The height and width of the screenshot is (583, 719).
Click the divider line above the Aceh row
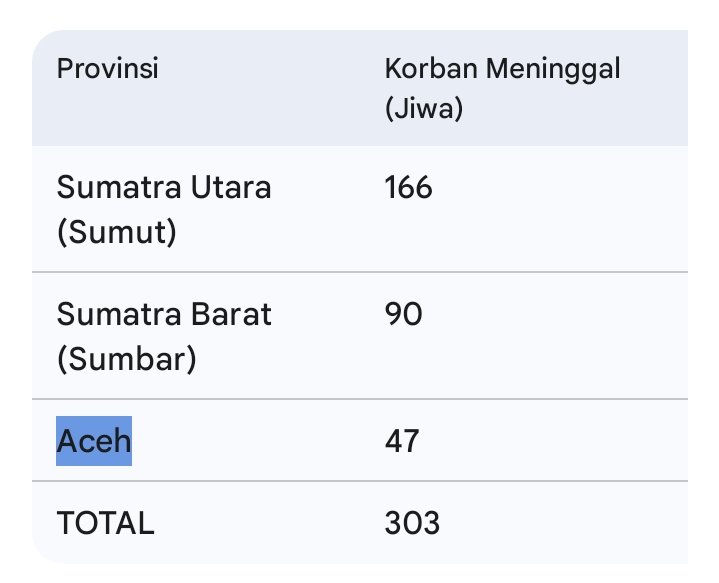click(x=360, y=399)
